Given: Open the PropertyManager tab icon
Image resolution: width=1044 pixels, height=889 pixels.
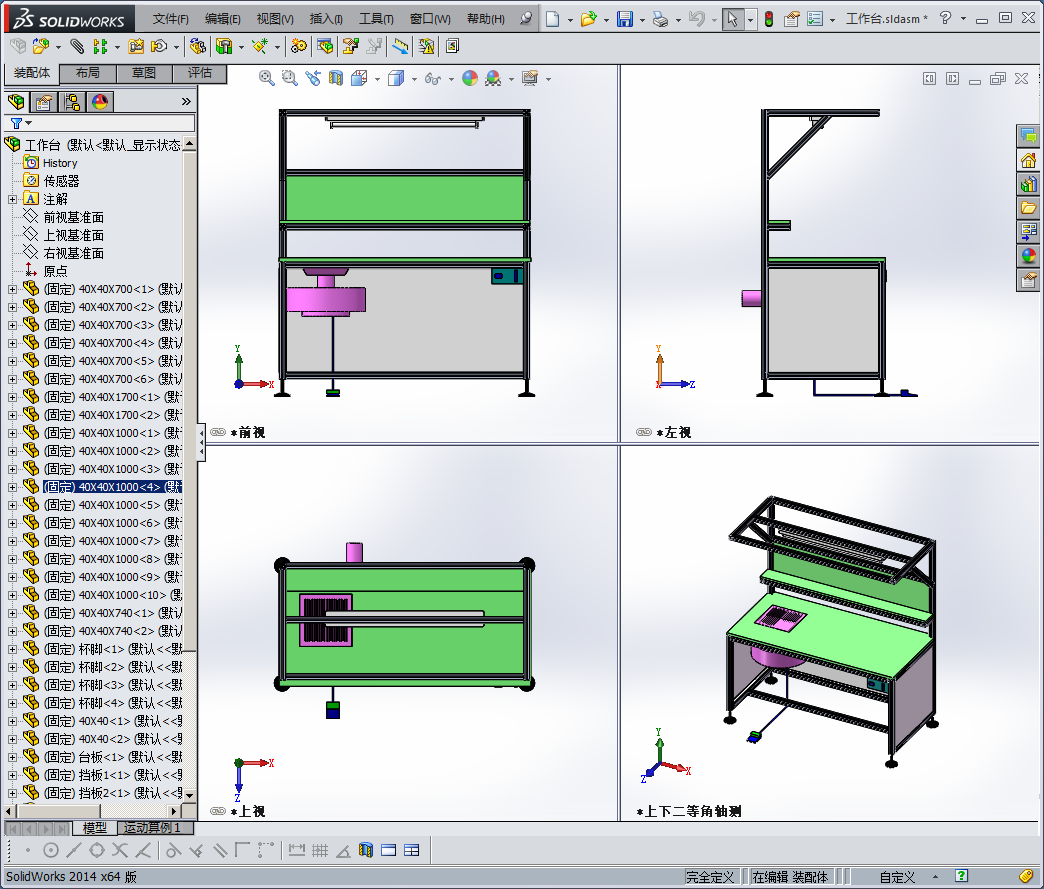Looking at the screenshot, I should (x=44, y=102).
